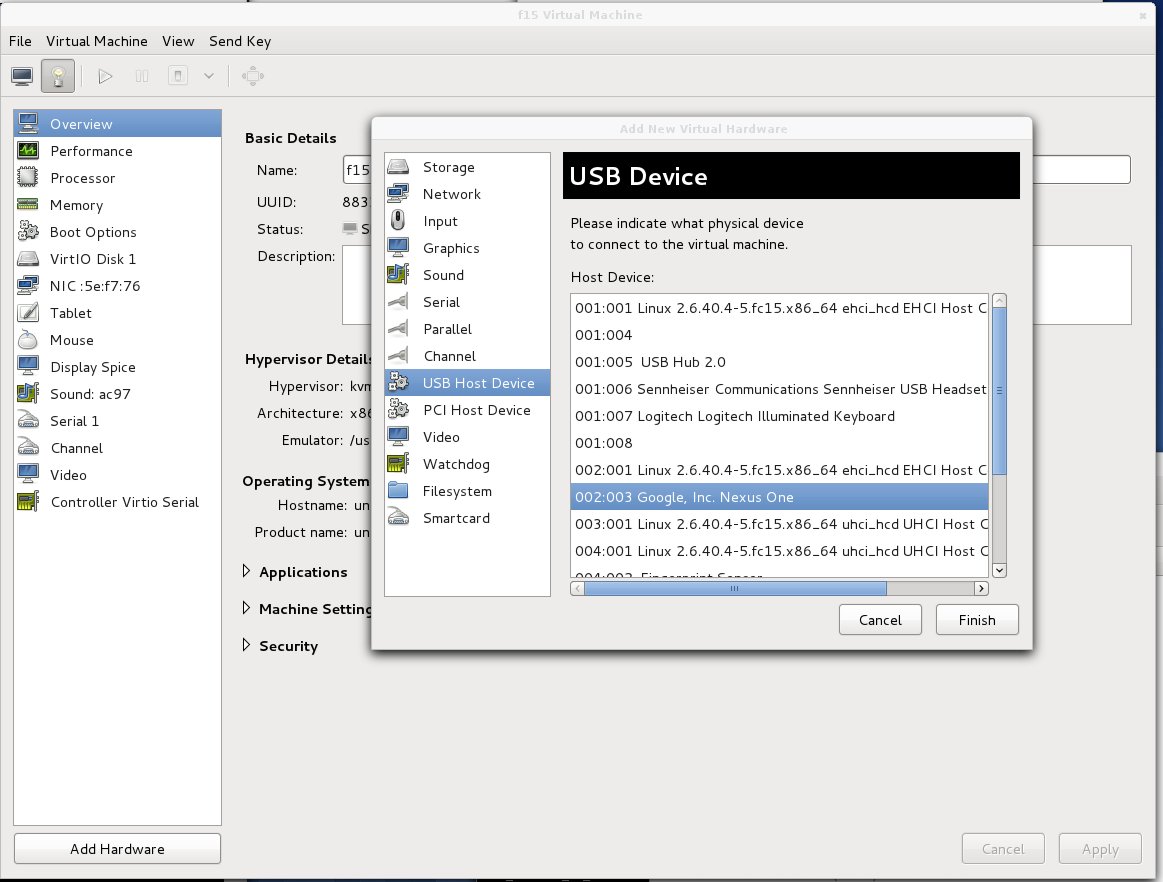Screen dimensions: 1163x882
Task: Select Serial 1 icon in sidebar
Action: click(x=28, y=421)
